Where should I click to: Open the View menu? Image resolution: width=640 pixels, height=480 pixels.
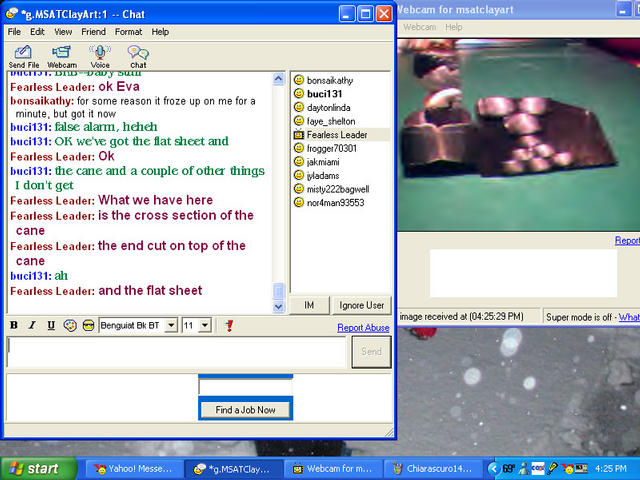click(63, 32)
